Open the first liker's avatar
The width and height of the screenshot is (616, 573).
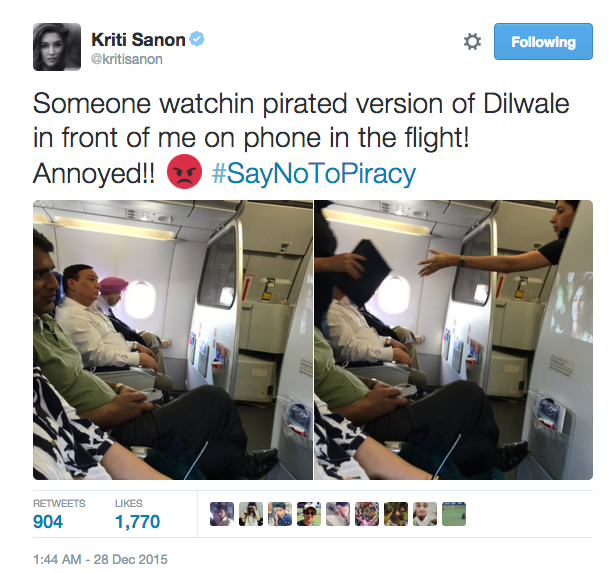(222, 514)
